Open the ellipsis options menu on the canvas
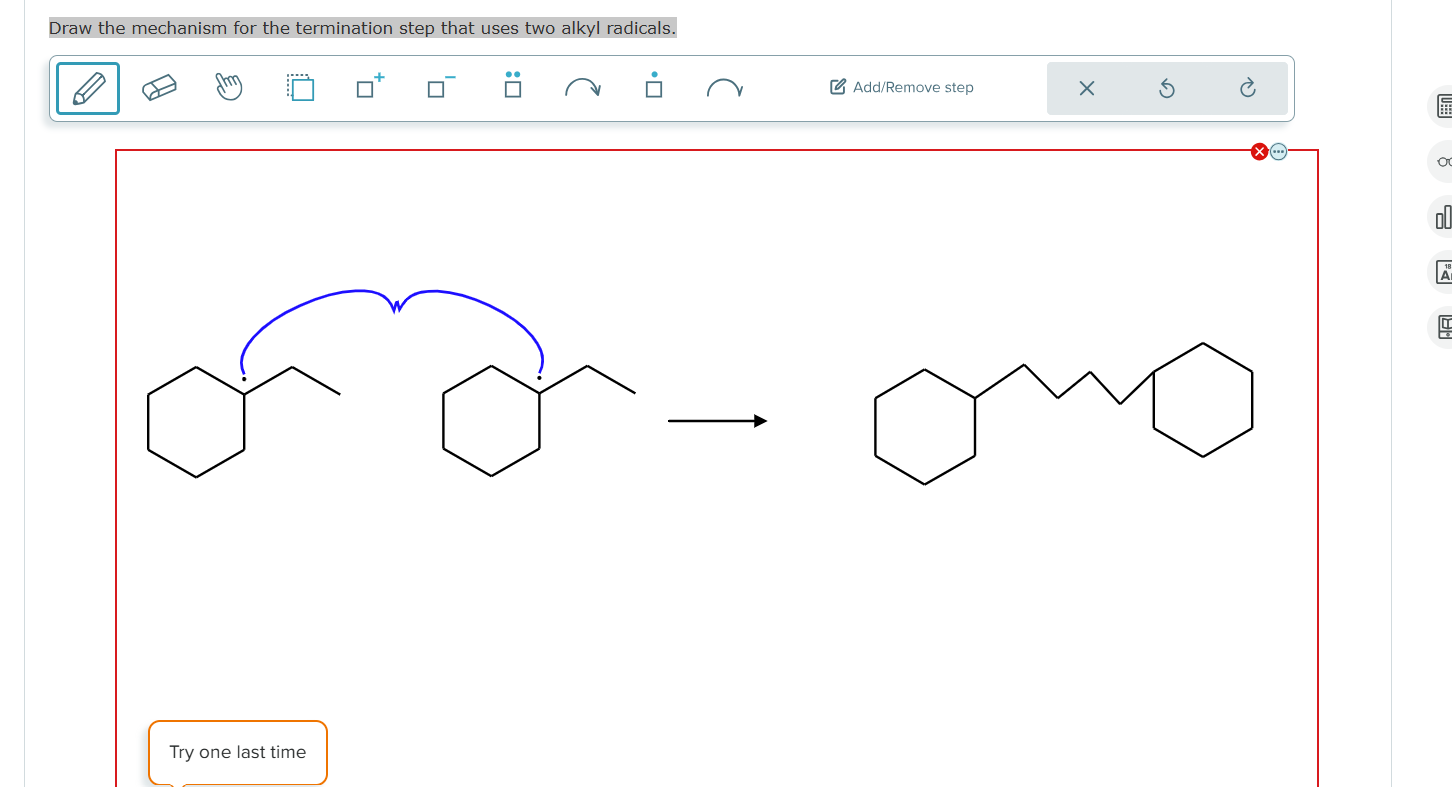 pyautogui.click(x=1279, y=151)
